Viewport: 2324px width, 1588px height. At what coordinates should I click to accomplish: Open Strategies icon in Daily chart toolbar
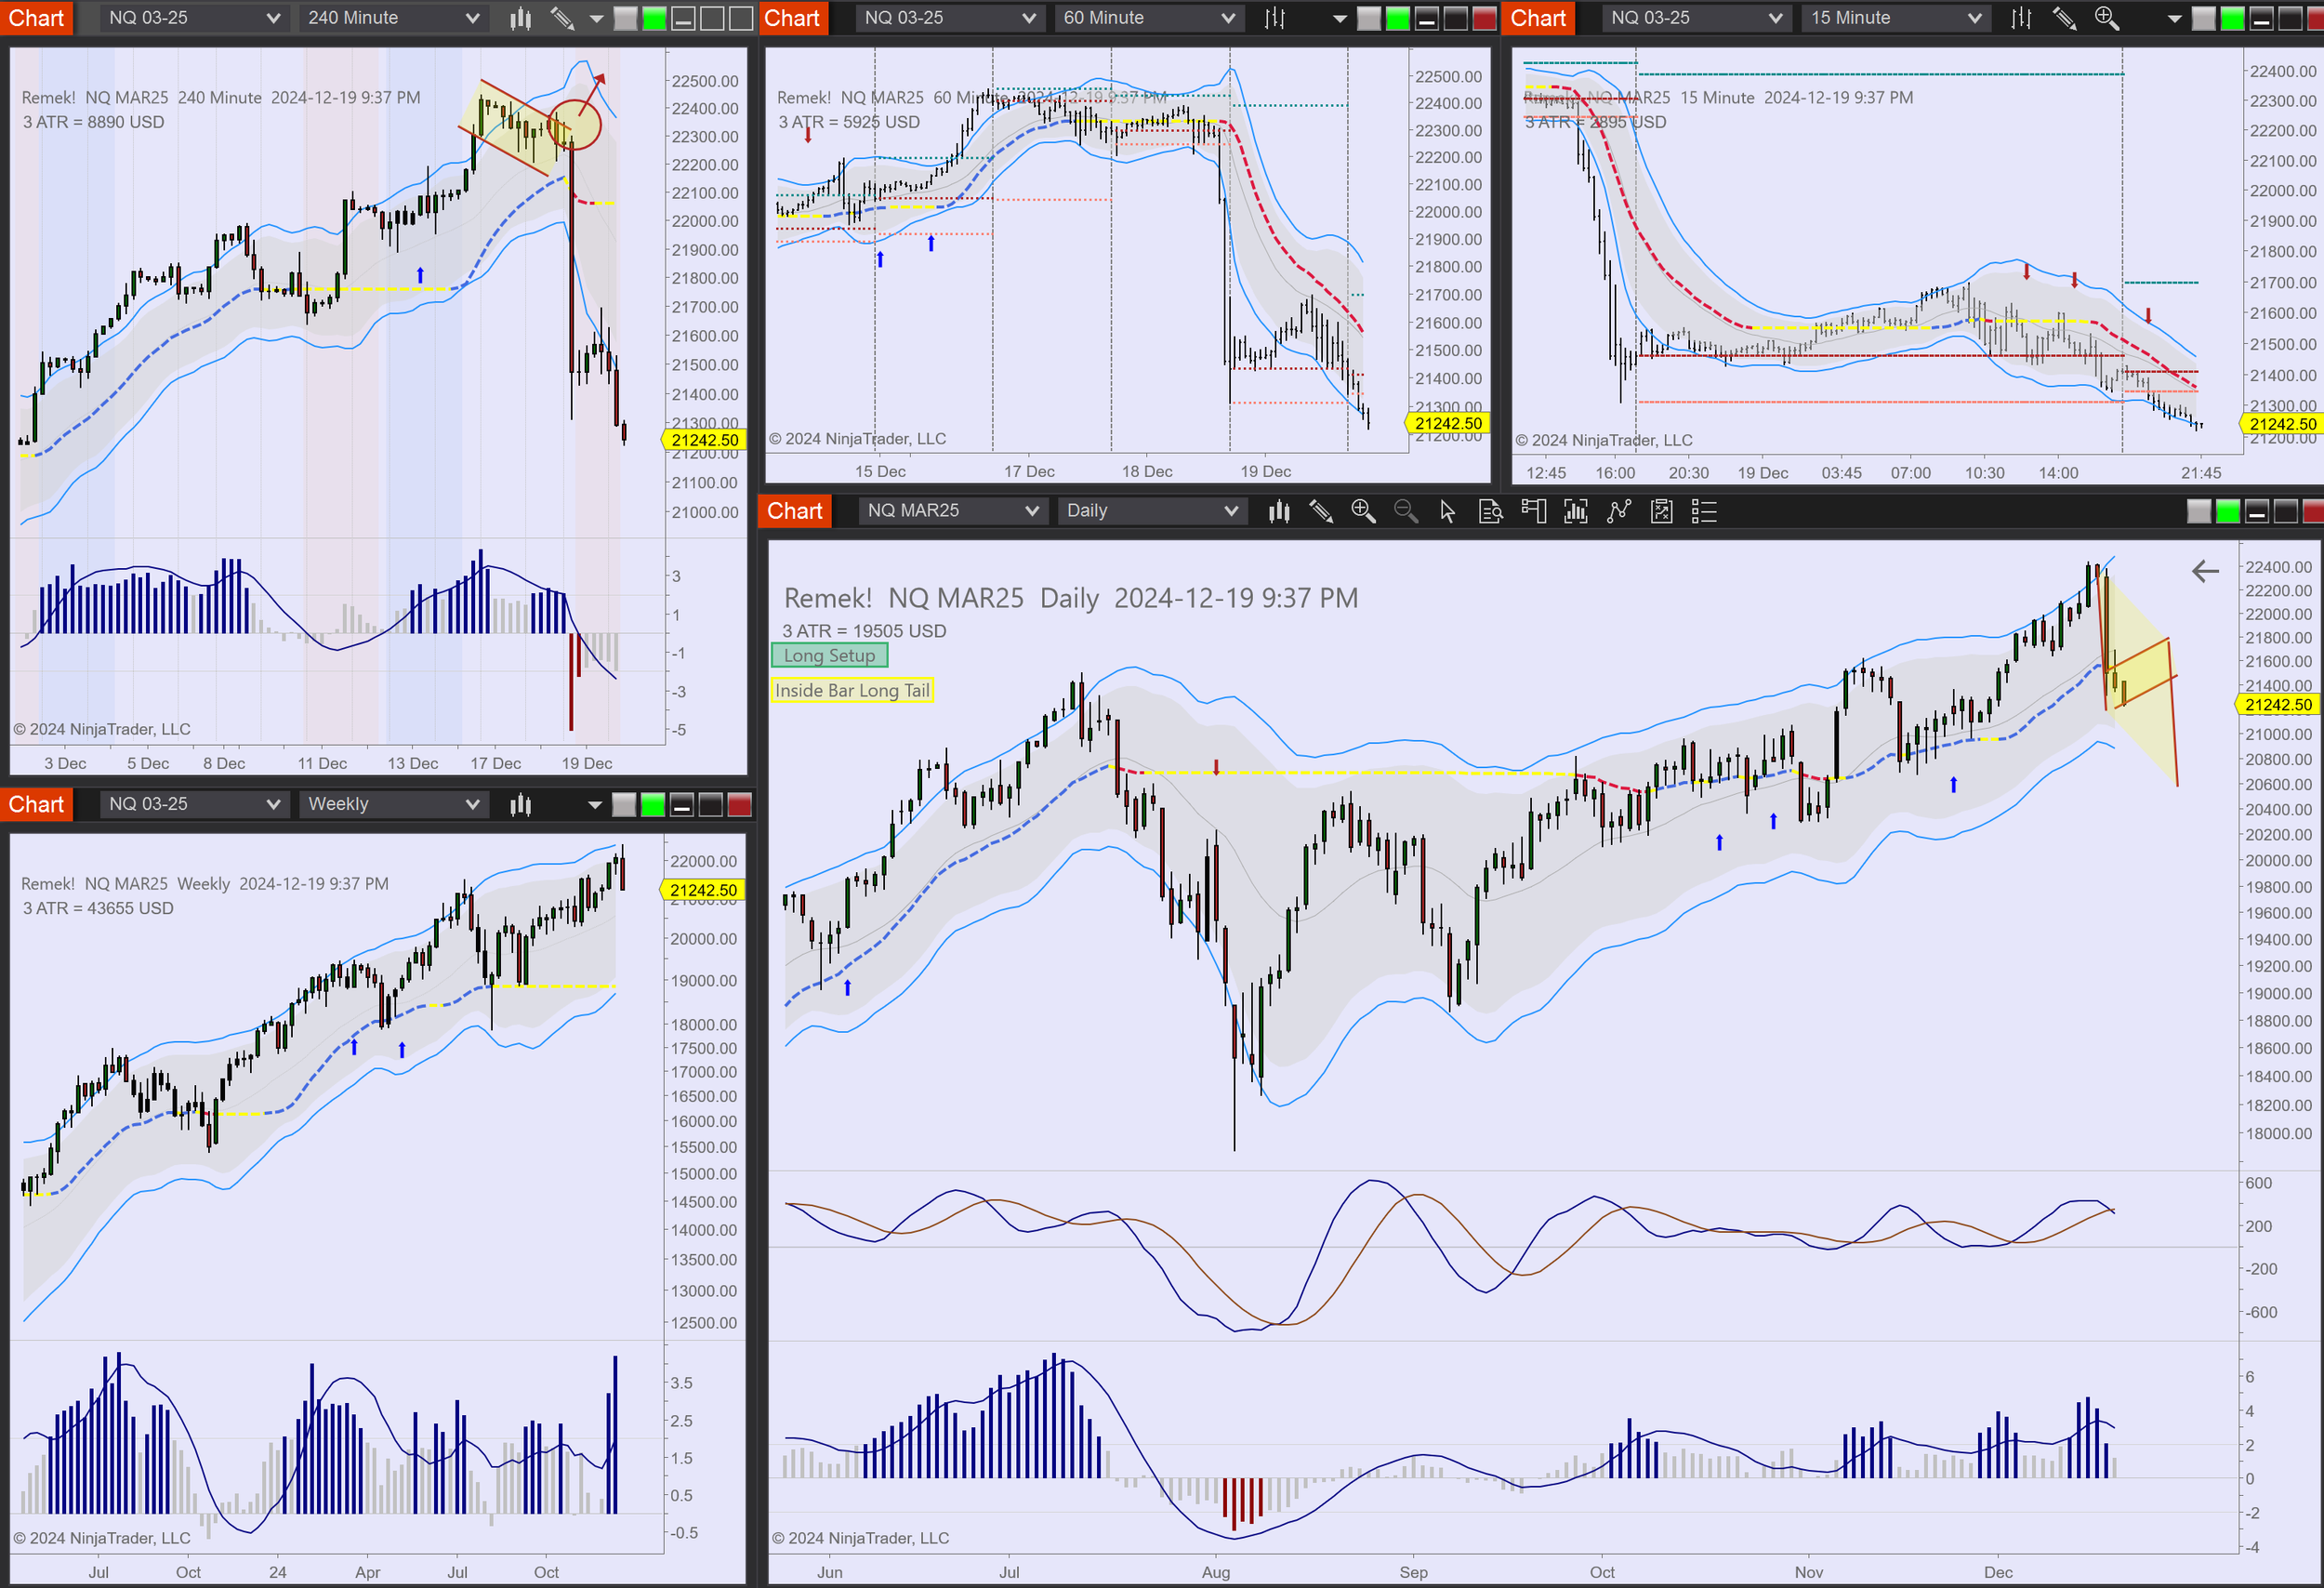pos(1661,512)
